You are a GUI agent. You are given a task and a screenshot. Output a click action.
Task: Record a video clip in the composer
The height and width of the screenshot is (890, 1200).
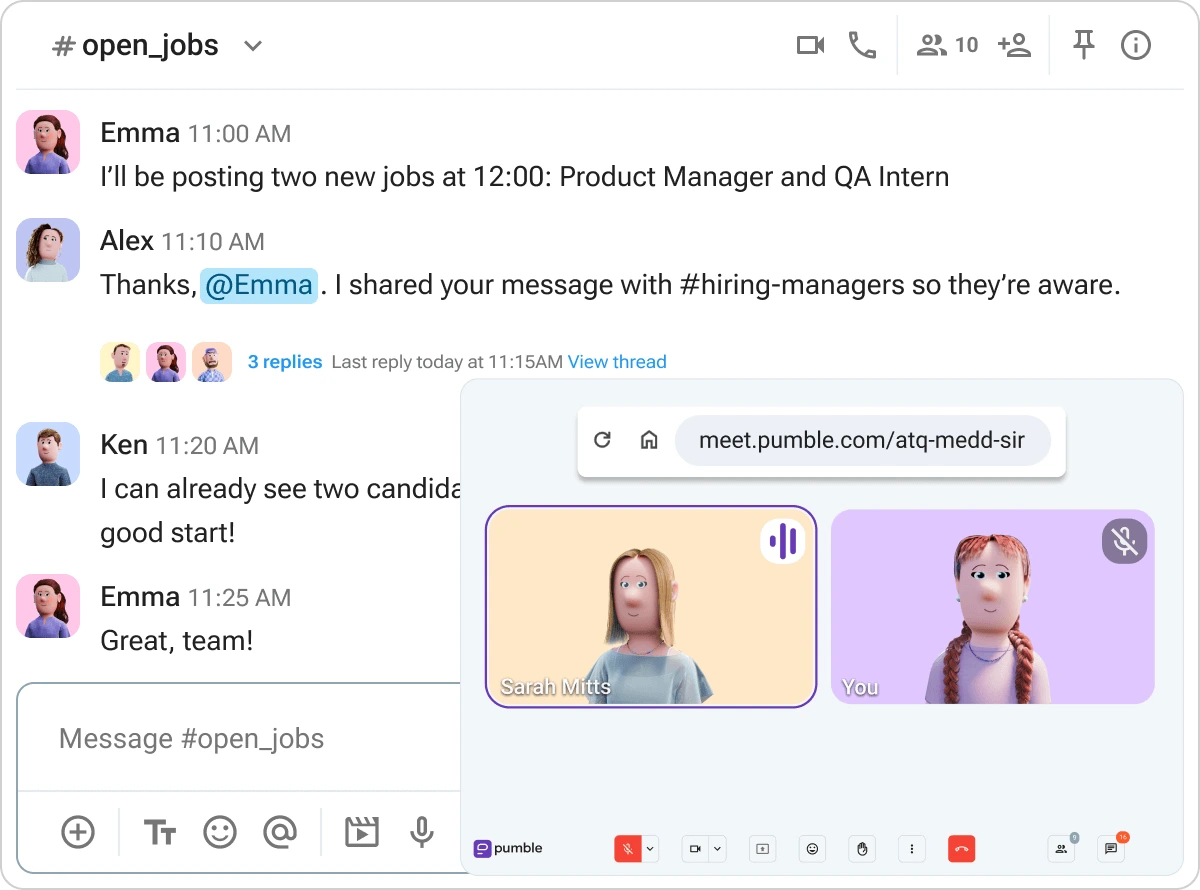coord(361,831)
